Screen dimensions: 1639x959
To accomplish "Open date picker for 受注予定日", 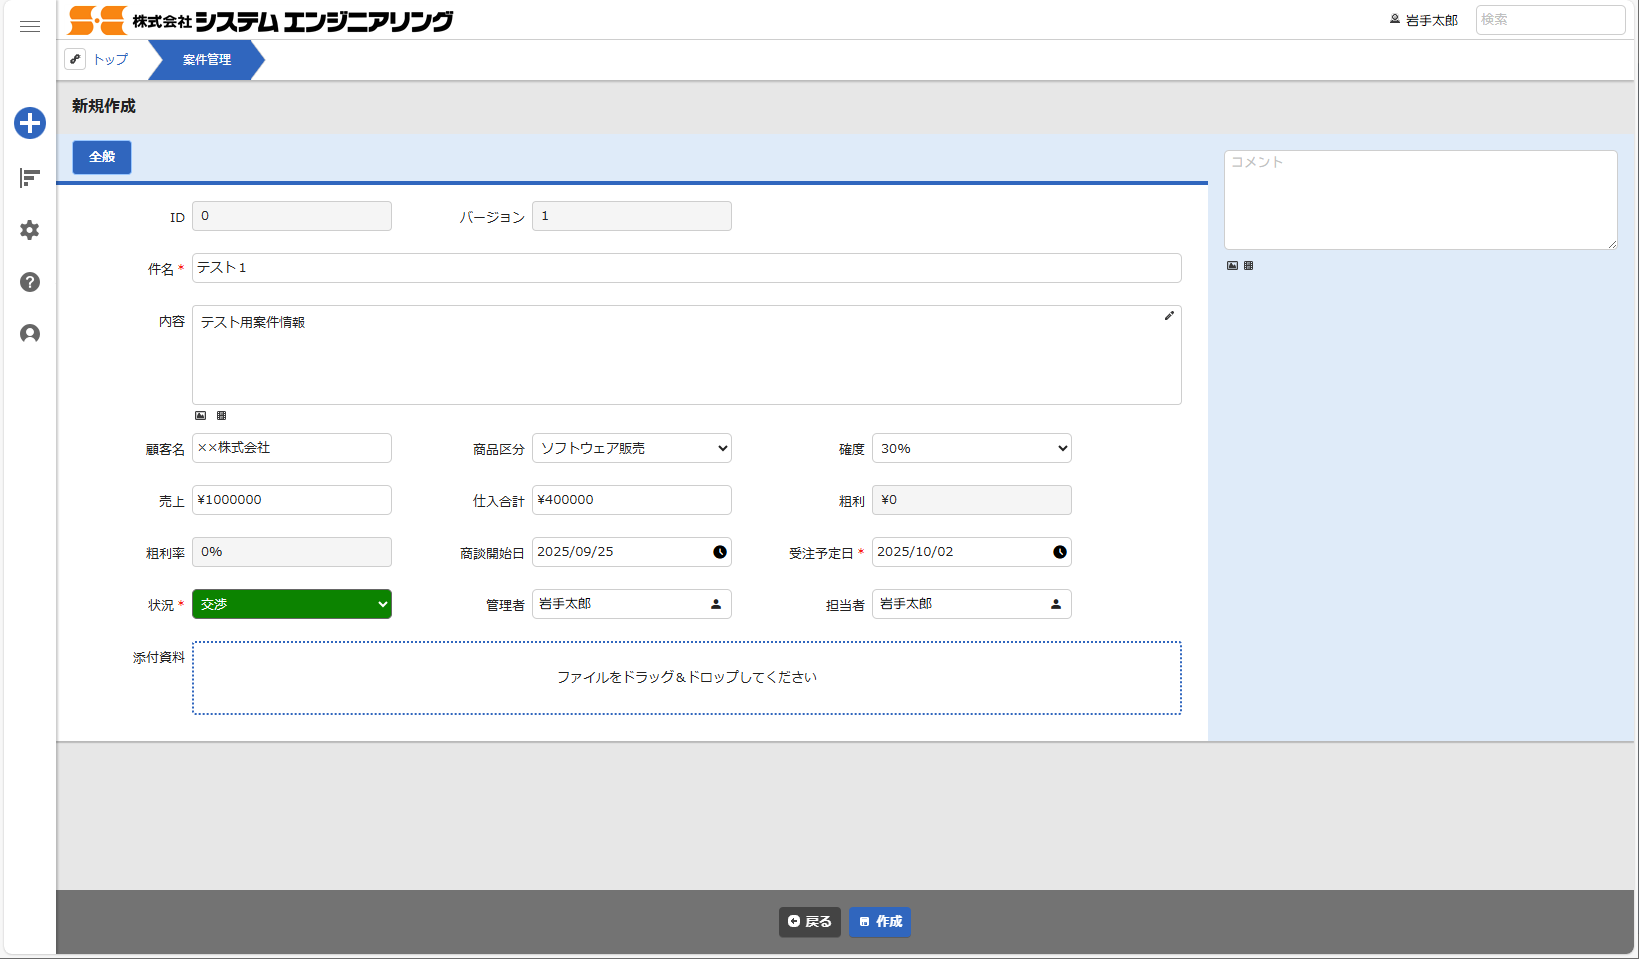I will 1059,552.
